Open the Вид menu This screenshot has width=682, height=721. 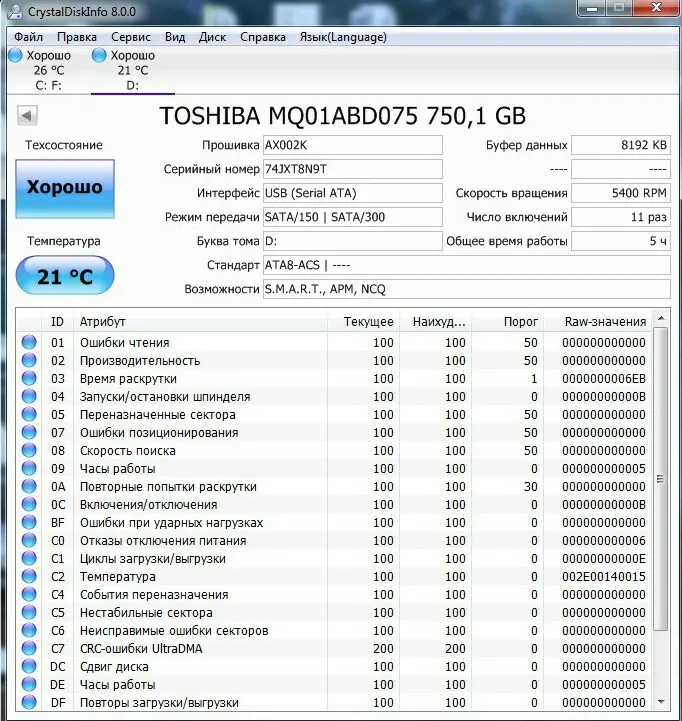point(175,37)
